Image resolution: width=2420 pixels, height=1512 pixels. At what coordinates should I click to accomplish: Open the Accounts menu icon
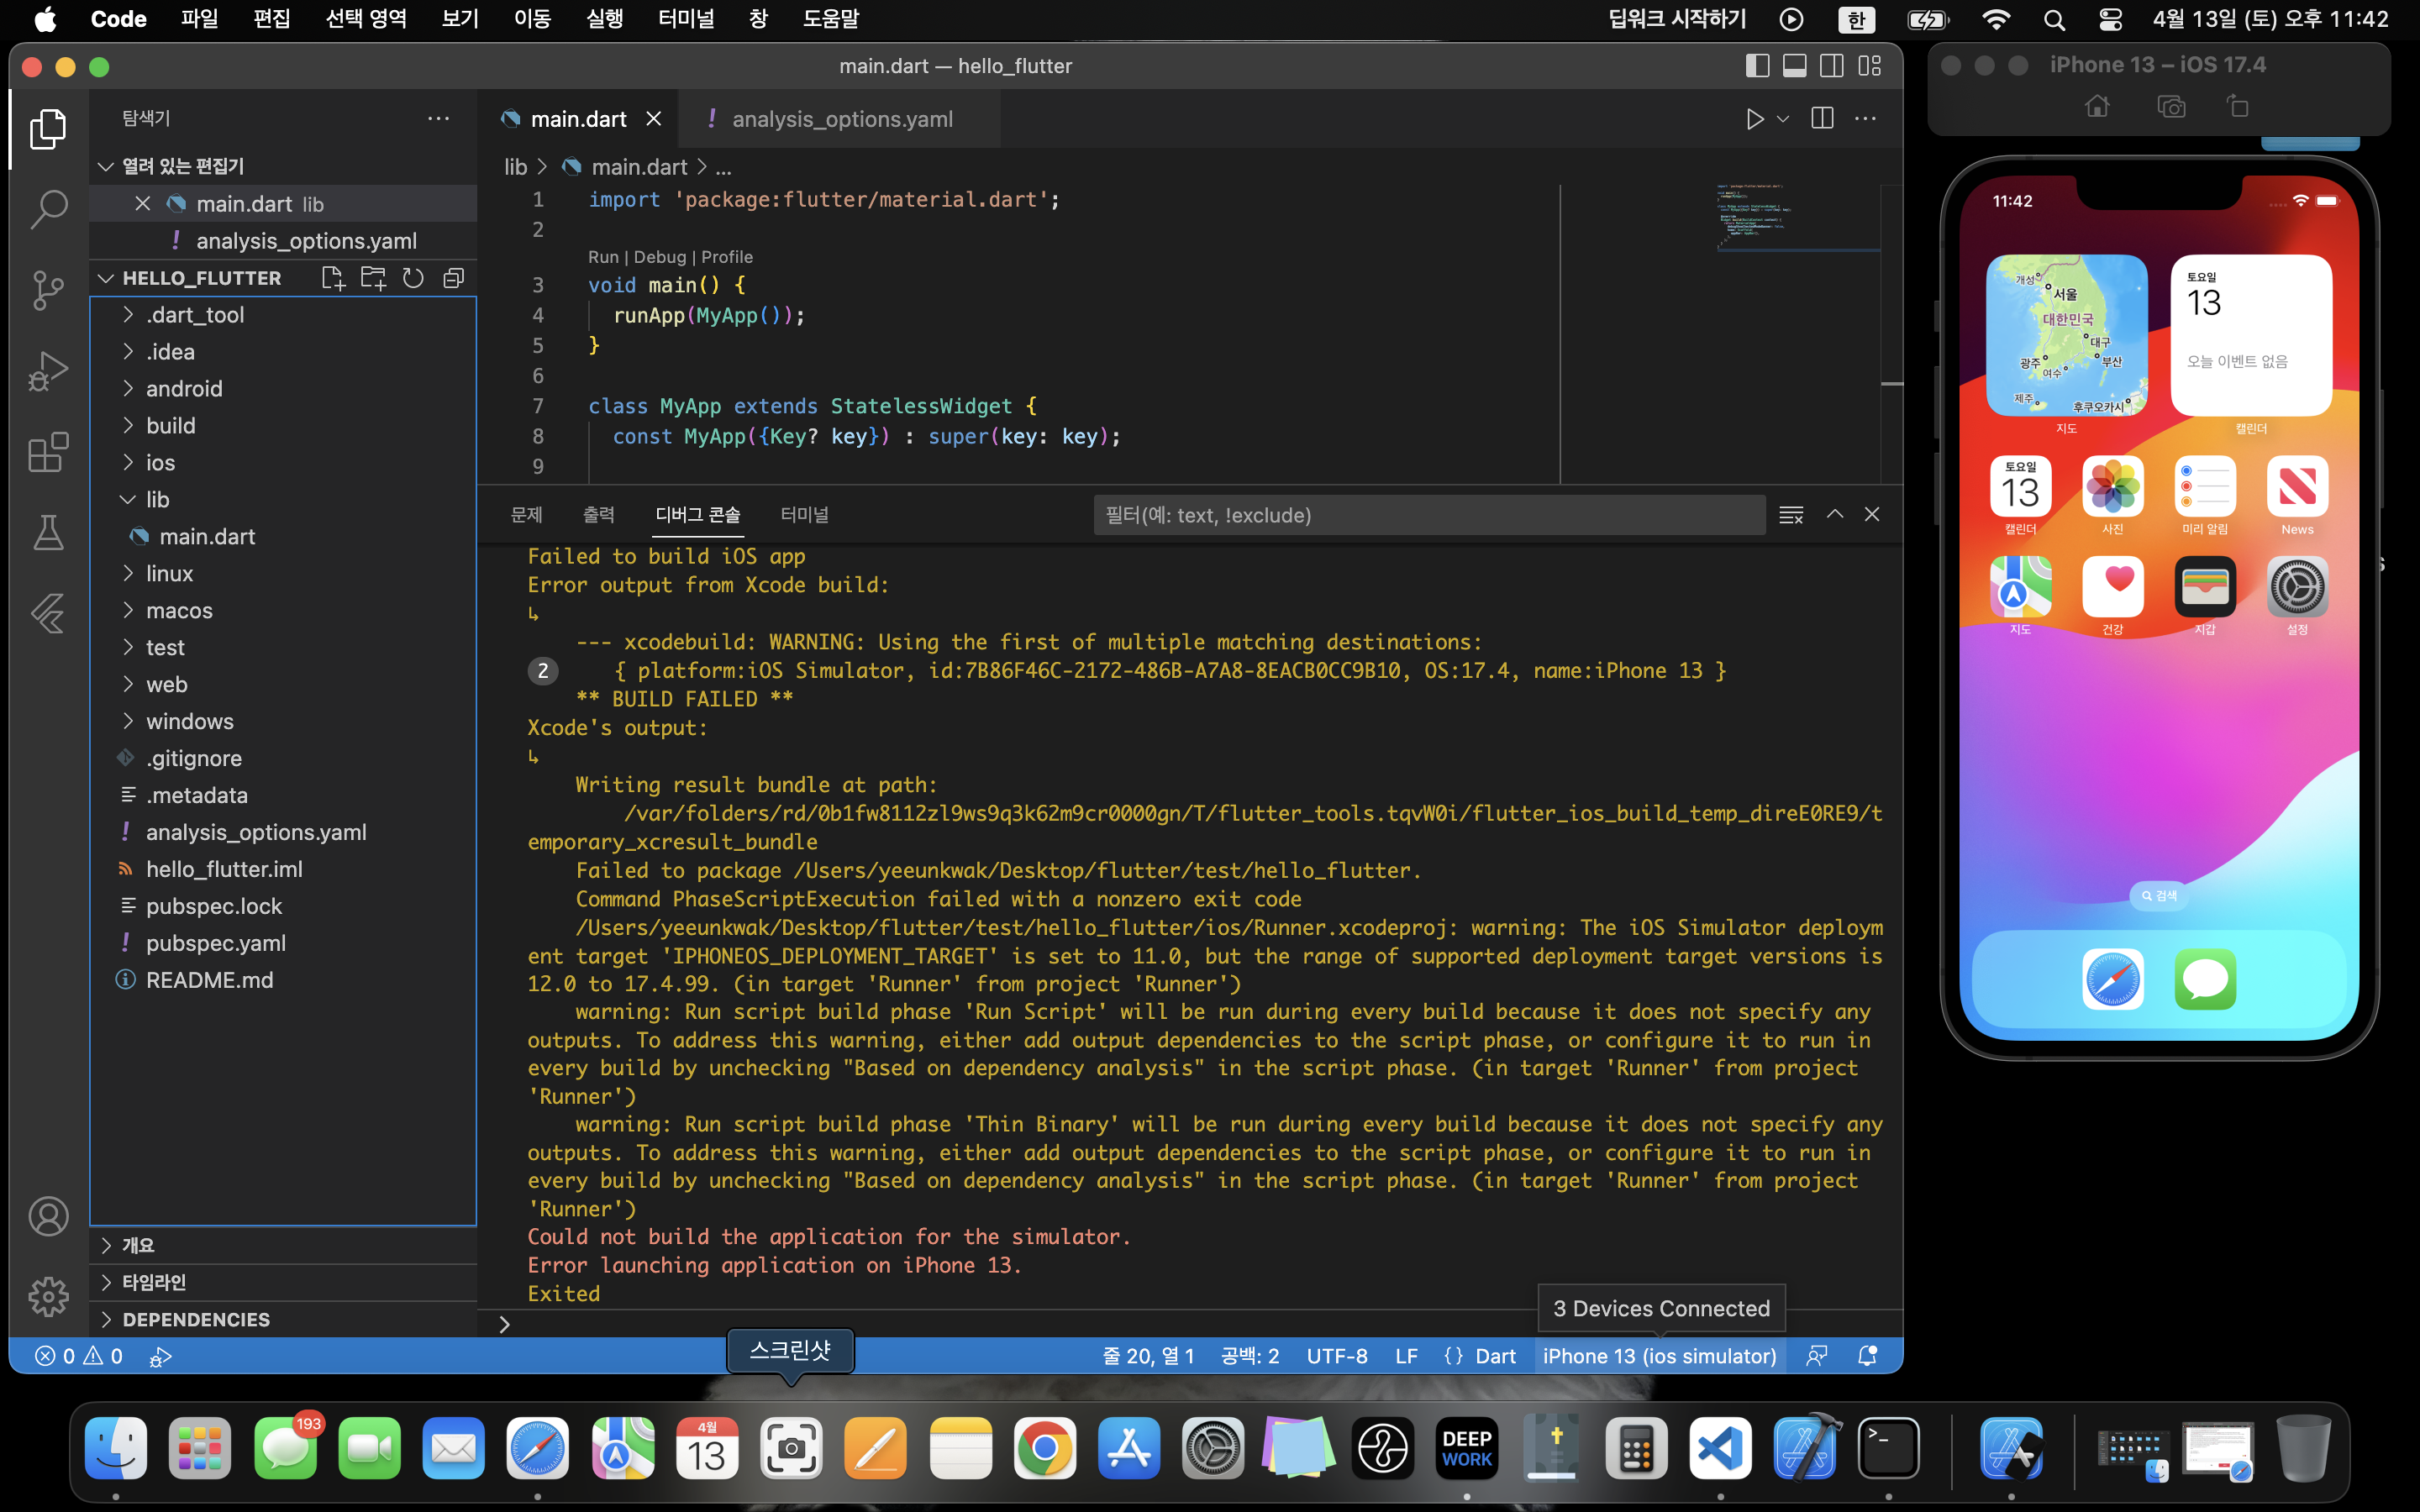click(x=48, y=1216)
